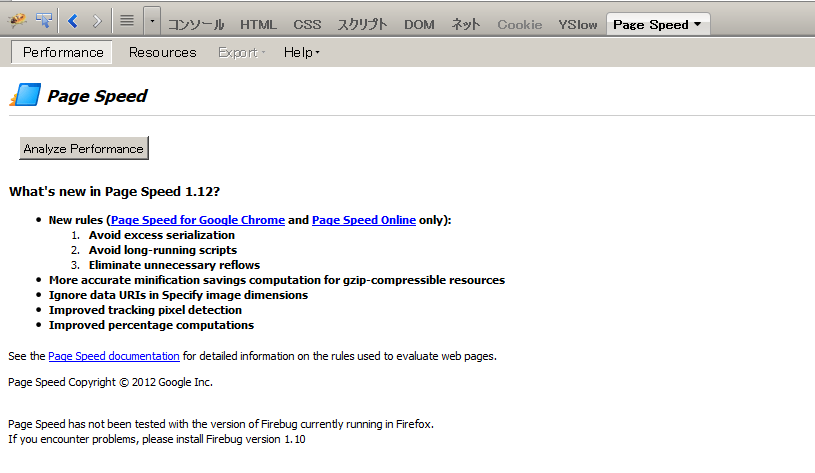Activate the inspect element pointer tool
This screenshot has width=815, height=473.
click(x=44, y=20)
